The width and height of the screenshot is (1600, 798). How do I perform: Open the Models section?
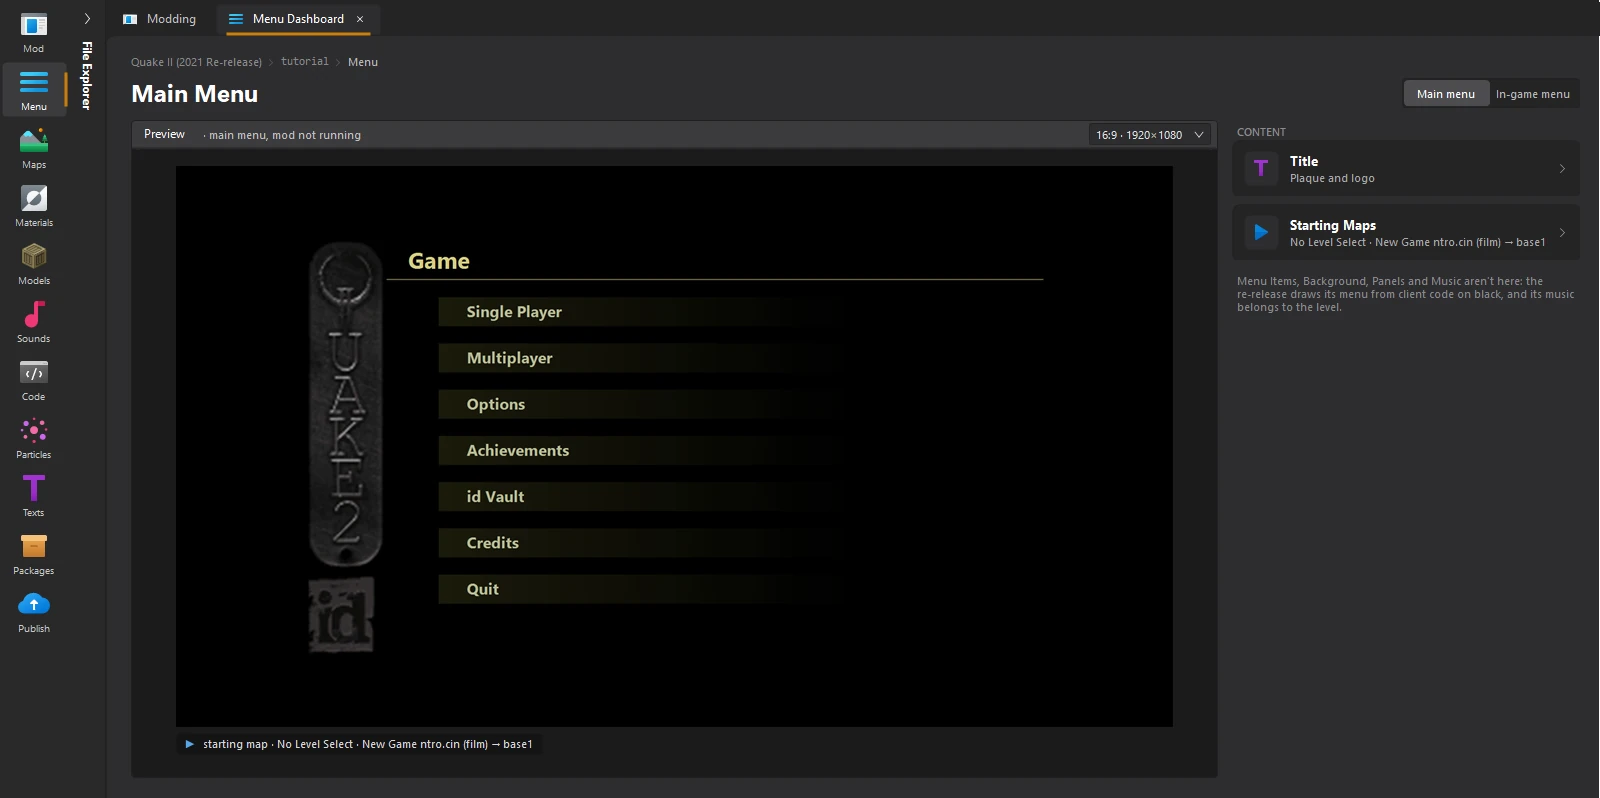click(34, 265)
